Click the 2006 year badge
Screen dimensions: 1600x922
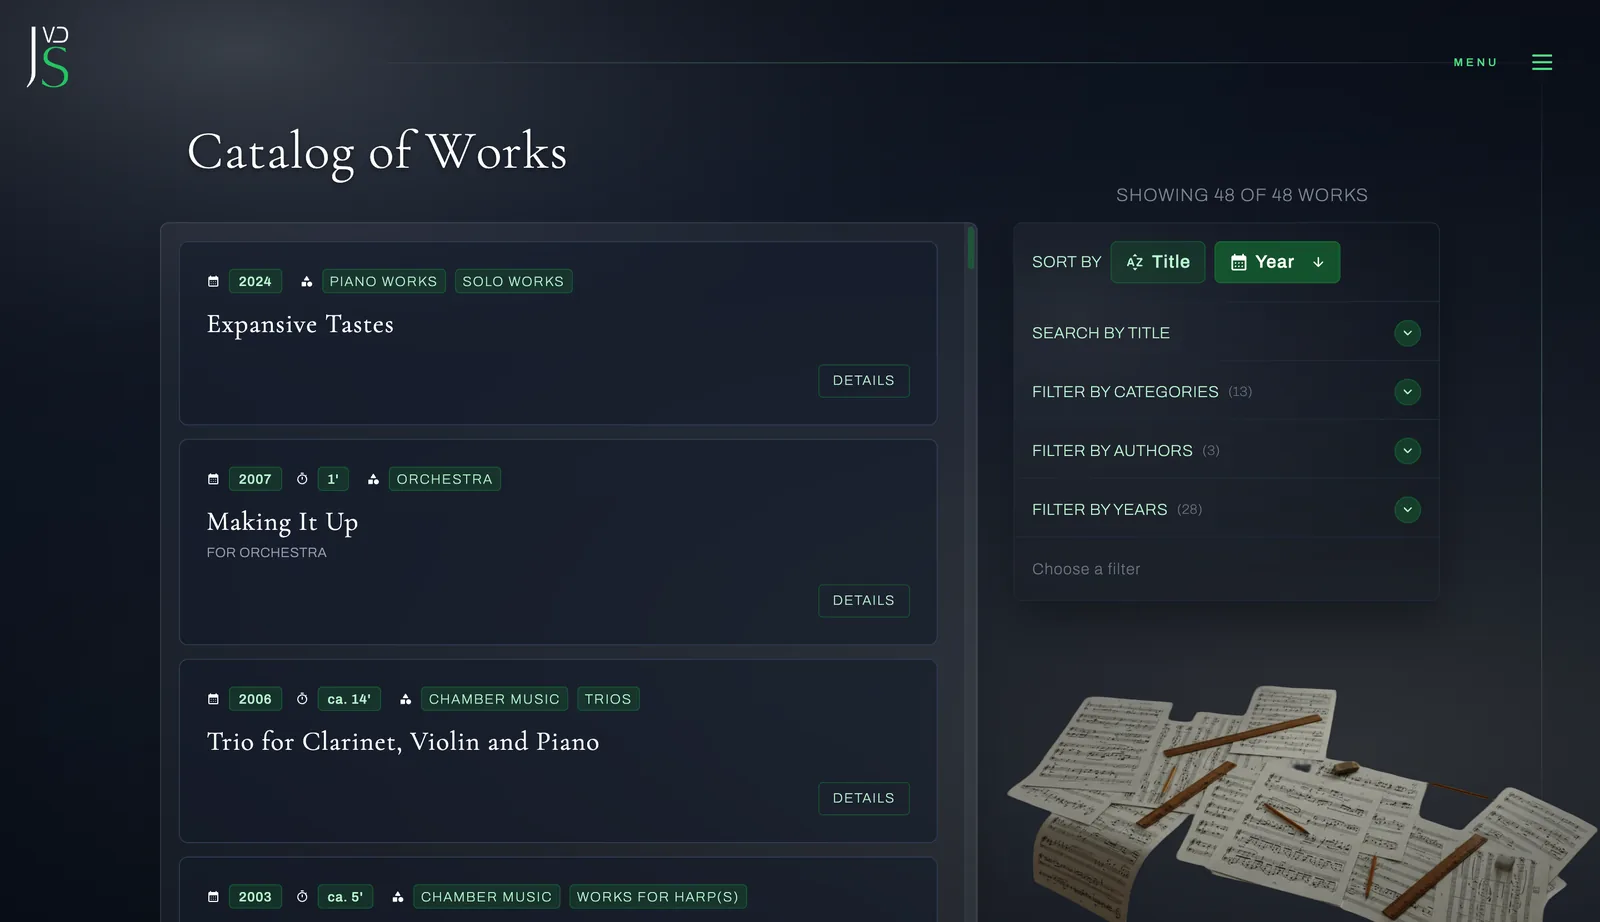[x=255, y=700]
